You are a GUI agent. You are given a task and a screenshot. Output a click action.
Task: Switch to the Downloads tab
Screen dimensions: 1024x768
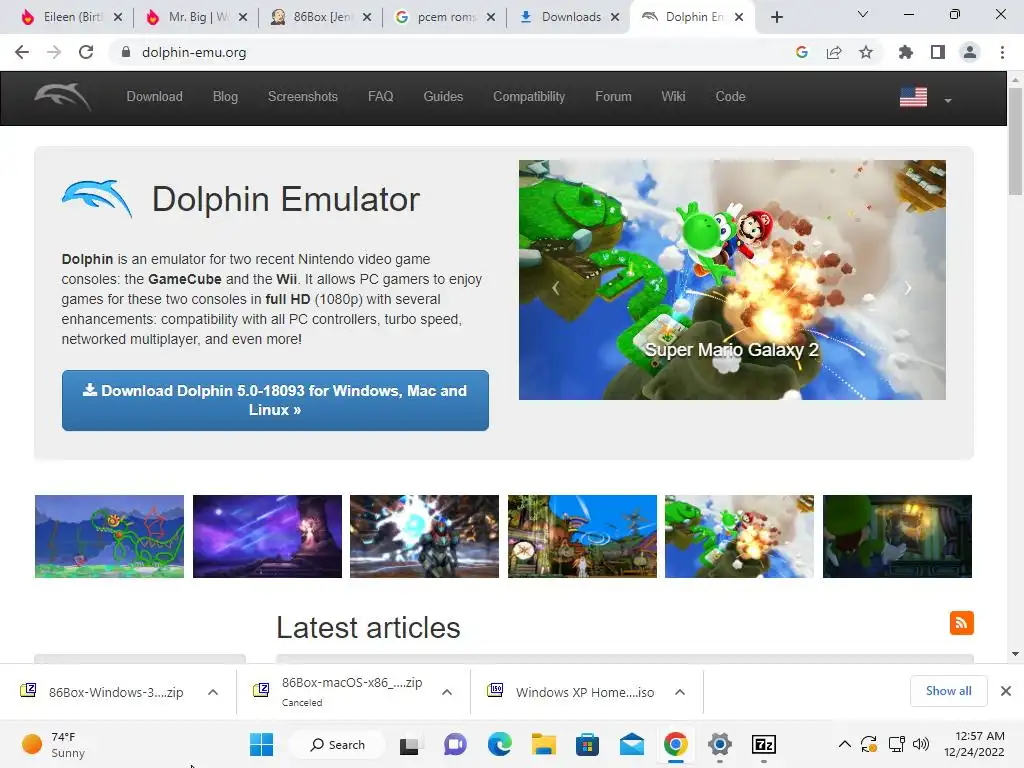click(570, 17)
